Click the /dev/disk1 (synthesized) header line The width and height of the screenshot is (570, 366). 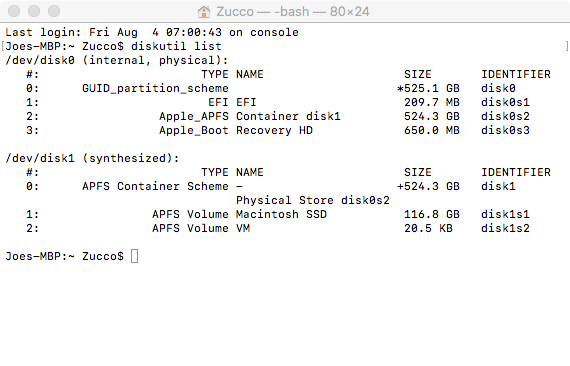[92, 158]
